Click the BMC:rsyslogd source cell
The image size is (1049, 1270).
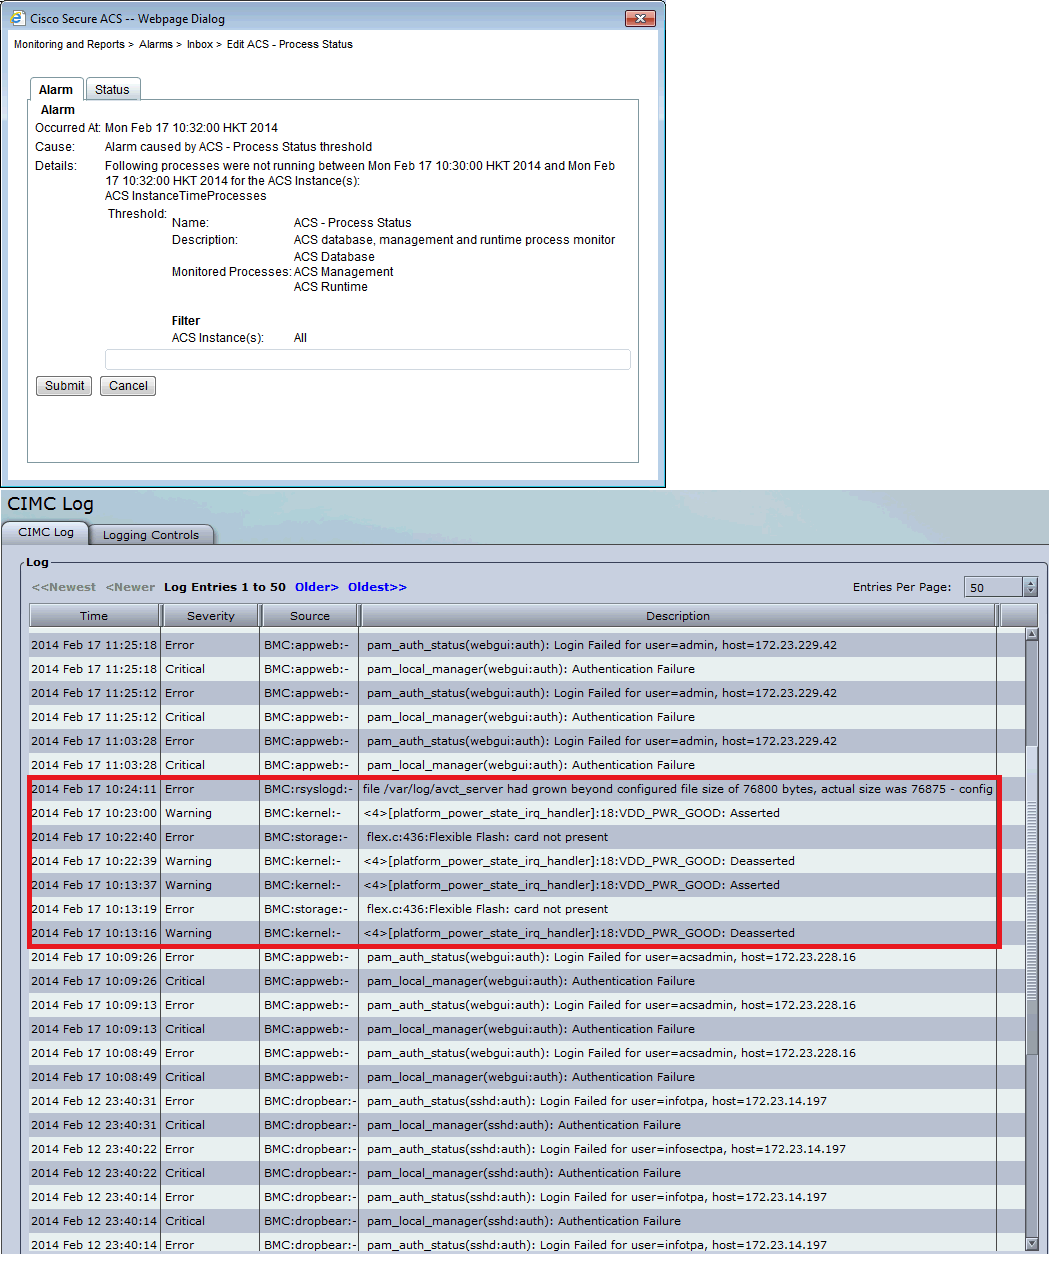[308, 789]
